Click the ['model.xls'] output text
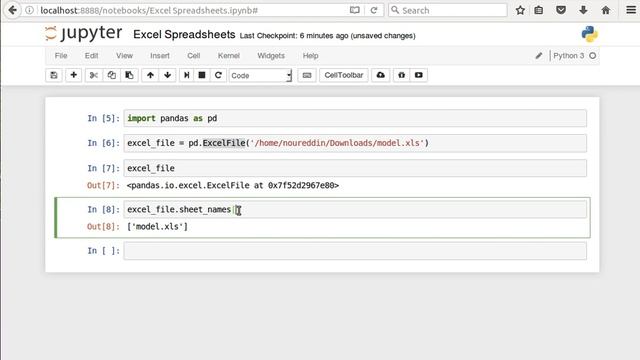Image resolution: width=640 pixels, height=360 pixels. point(157,227)
